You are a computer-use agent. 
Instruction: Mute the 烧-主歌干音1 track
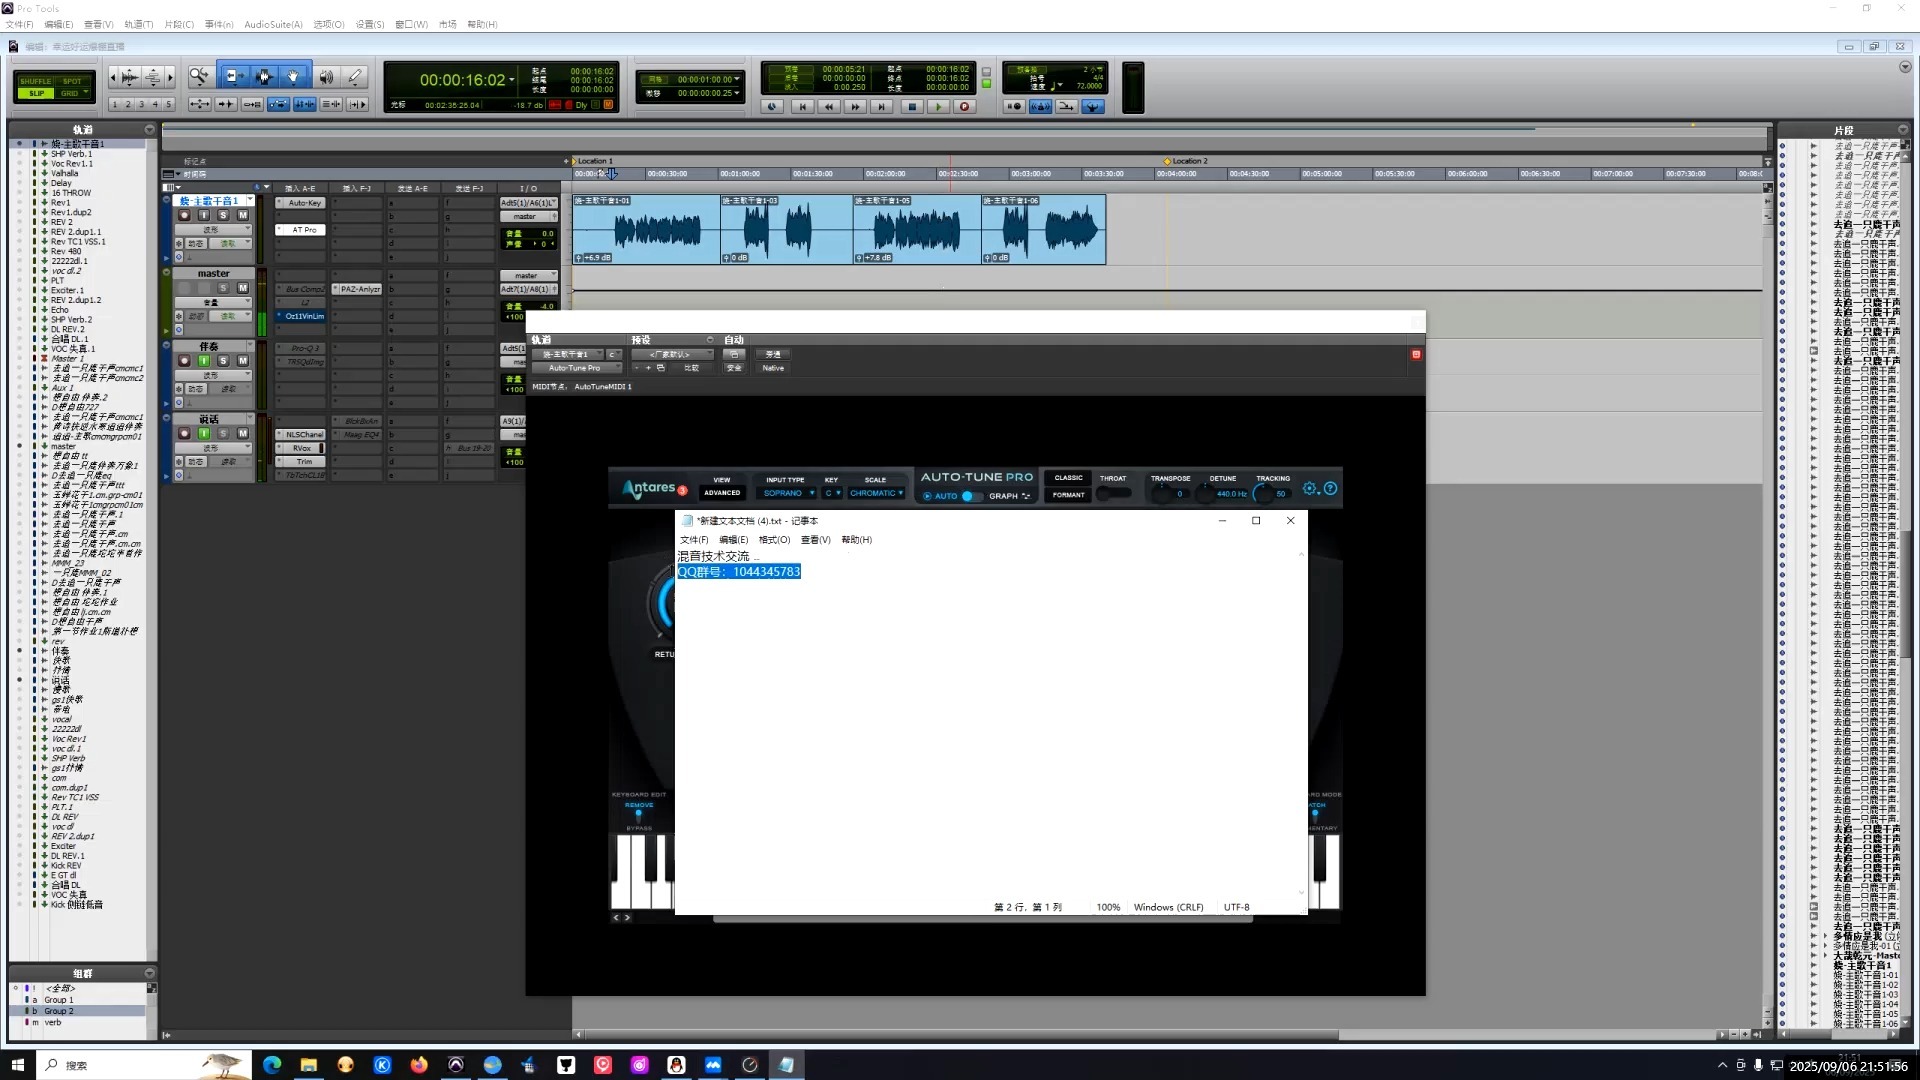(243, 215)
